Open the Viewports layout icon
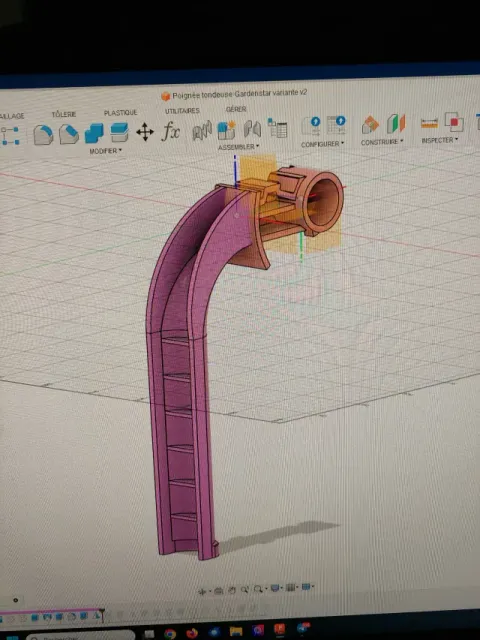480x640 pixels. 306,587
